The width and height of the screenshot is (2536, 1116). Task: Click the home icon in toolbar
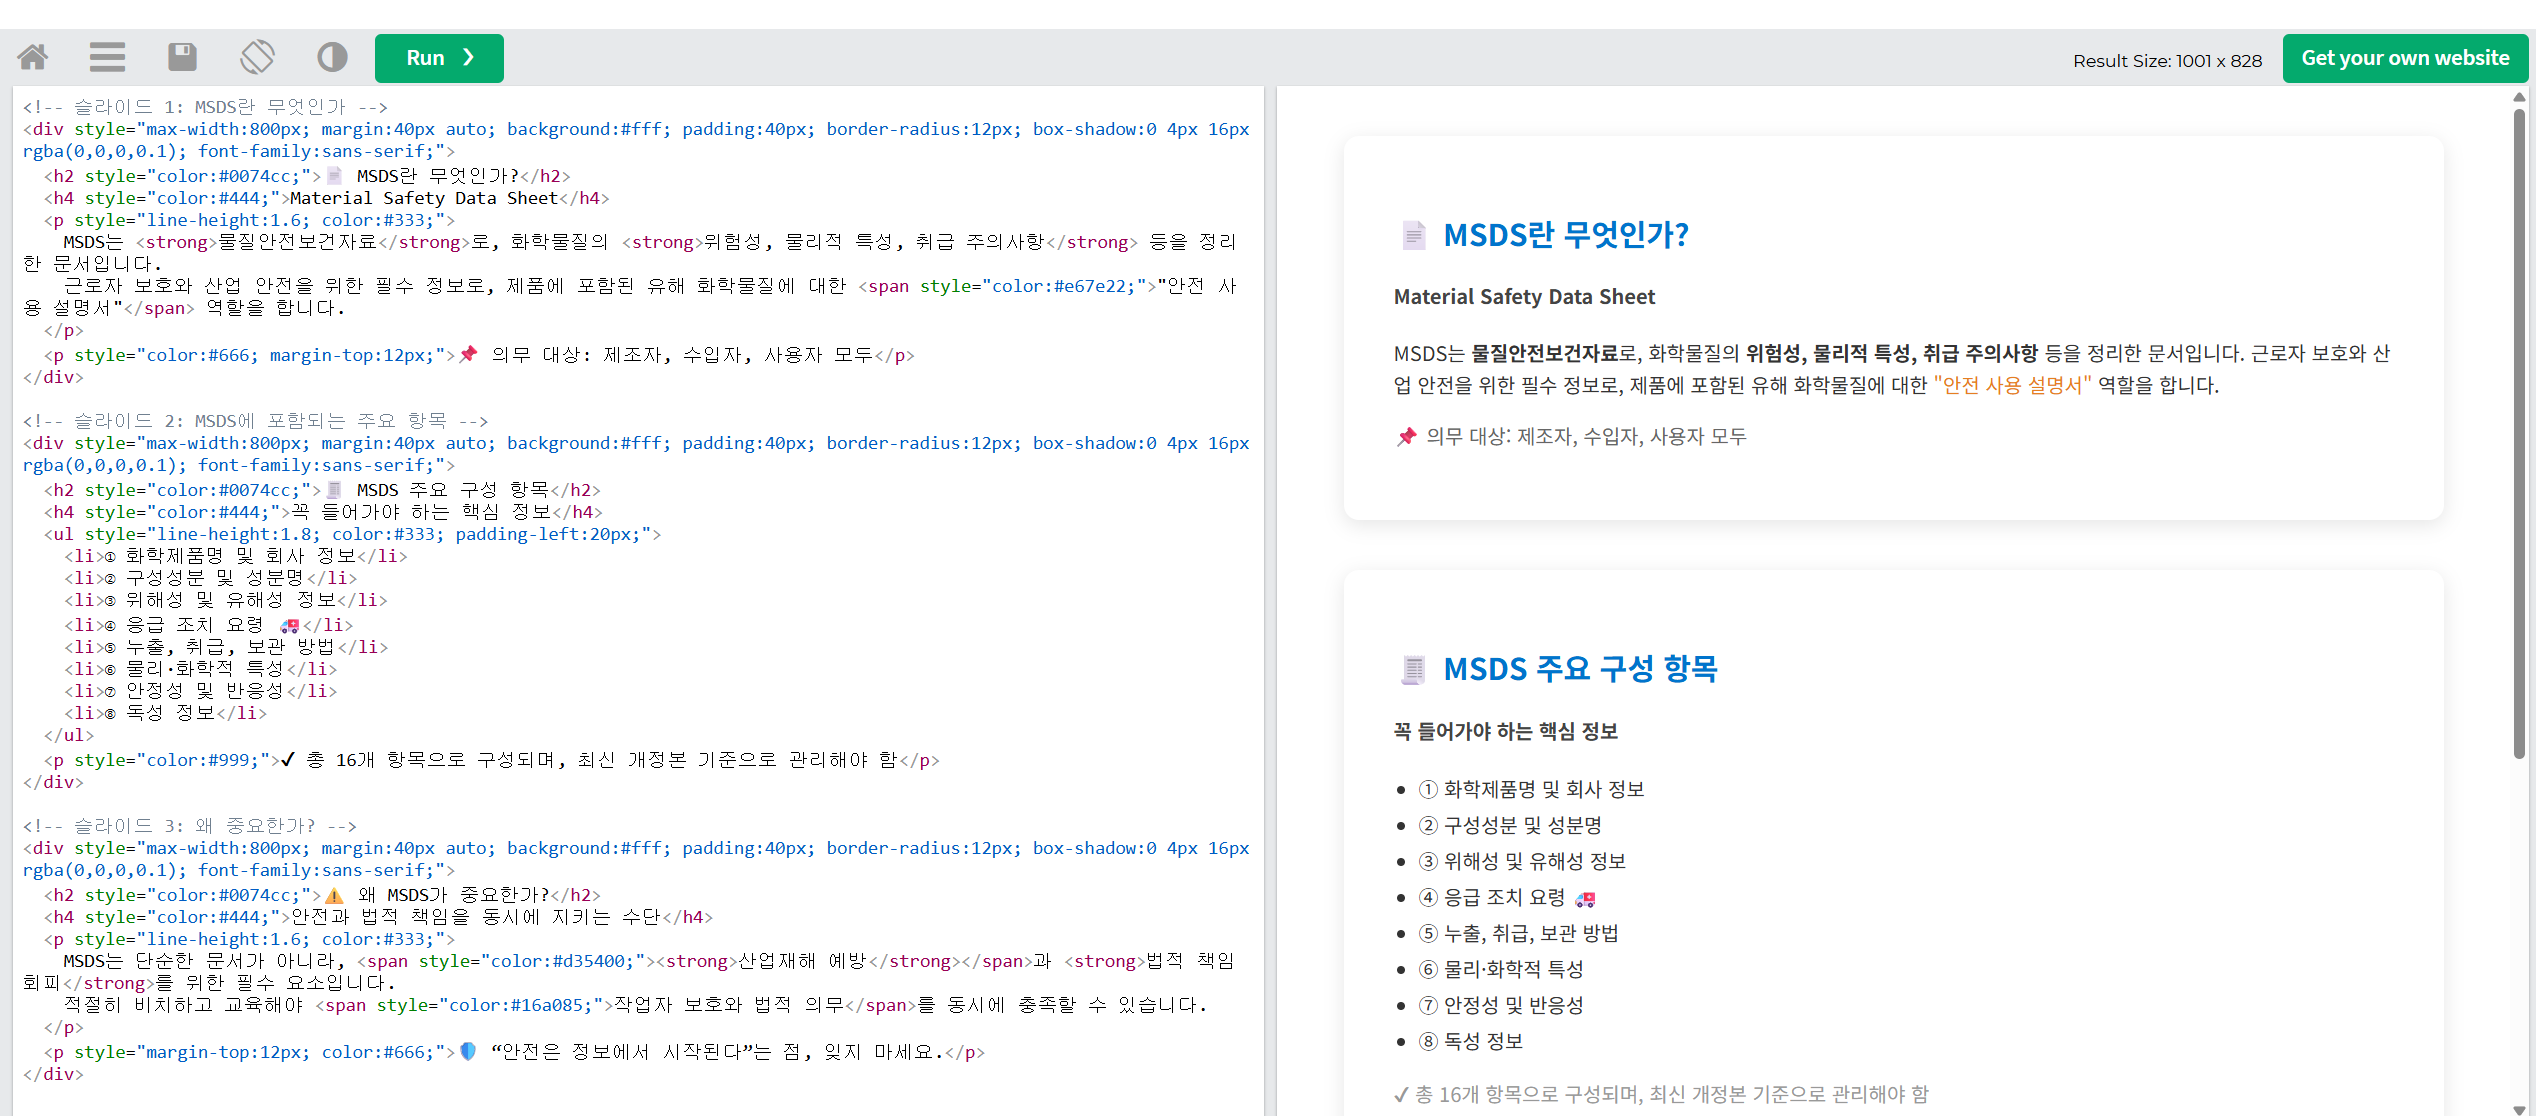tap(33, 57)
